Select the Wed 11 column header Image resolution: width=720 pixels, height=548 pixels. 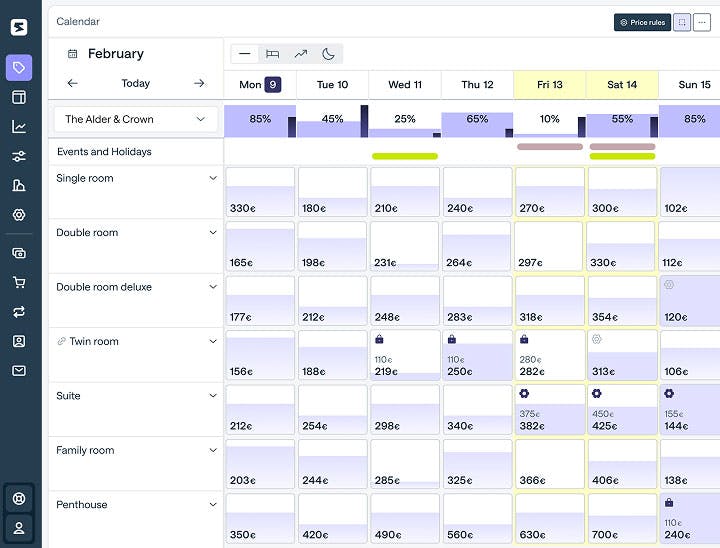click(405, 85)
